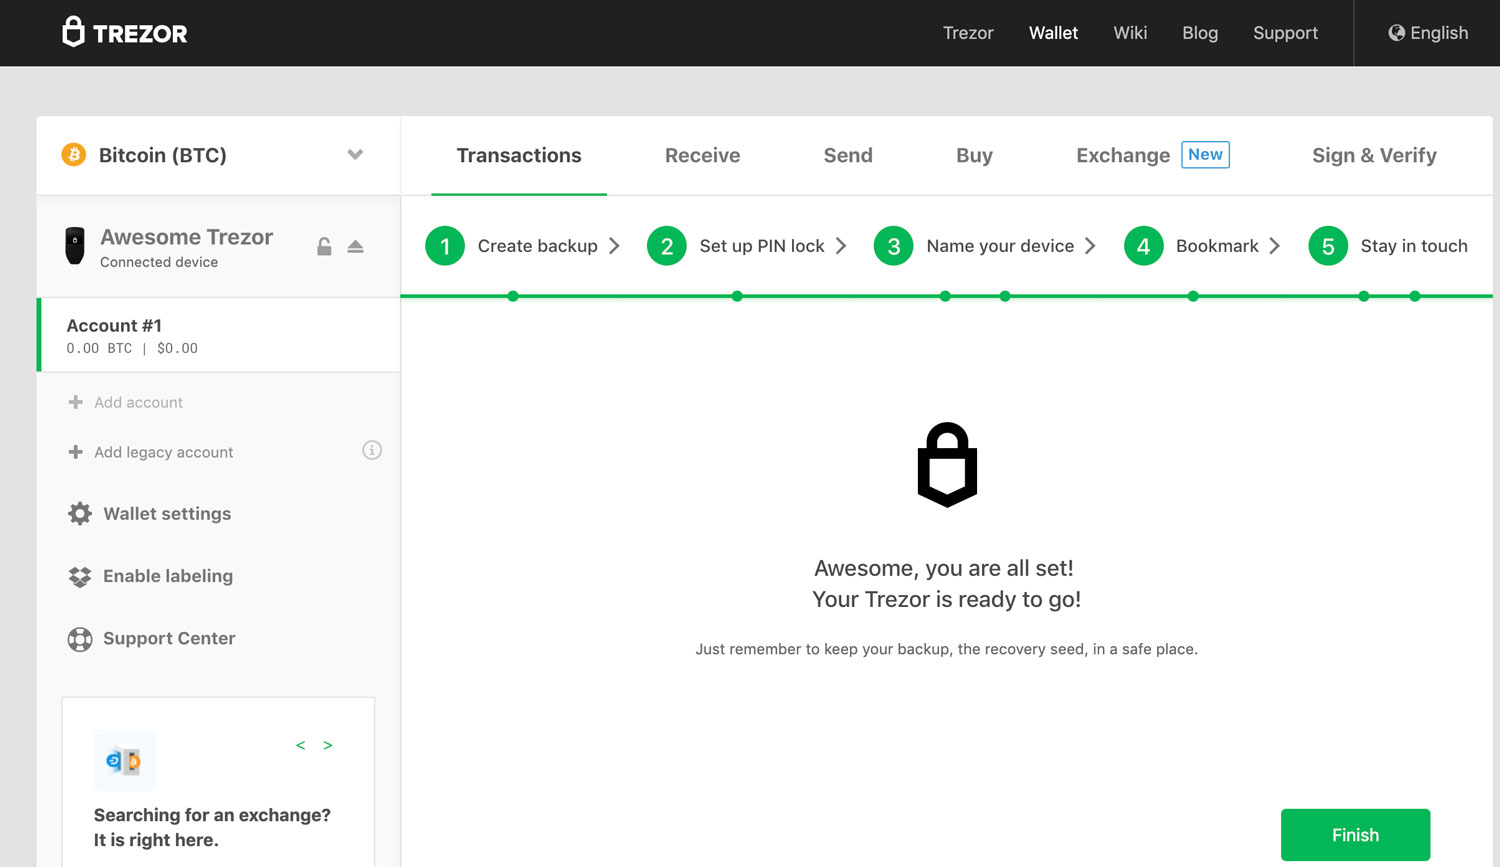The height and width of the screenshot is (867, 1500).
Task: Click Bookmark step label
Action: coord(1217,246)
